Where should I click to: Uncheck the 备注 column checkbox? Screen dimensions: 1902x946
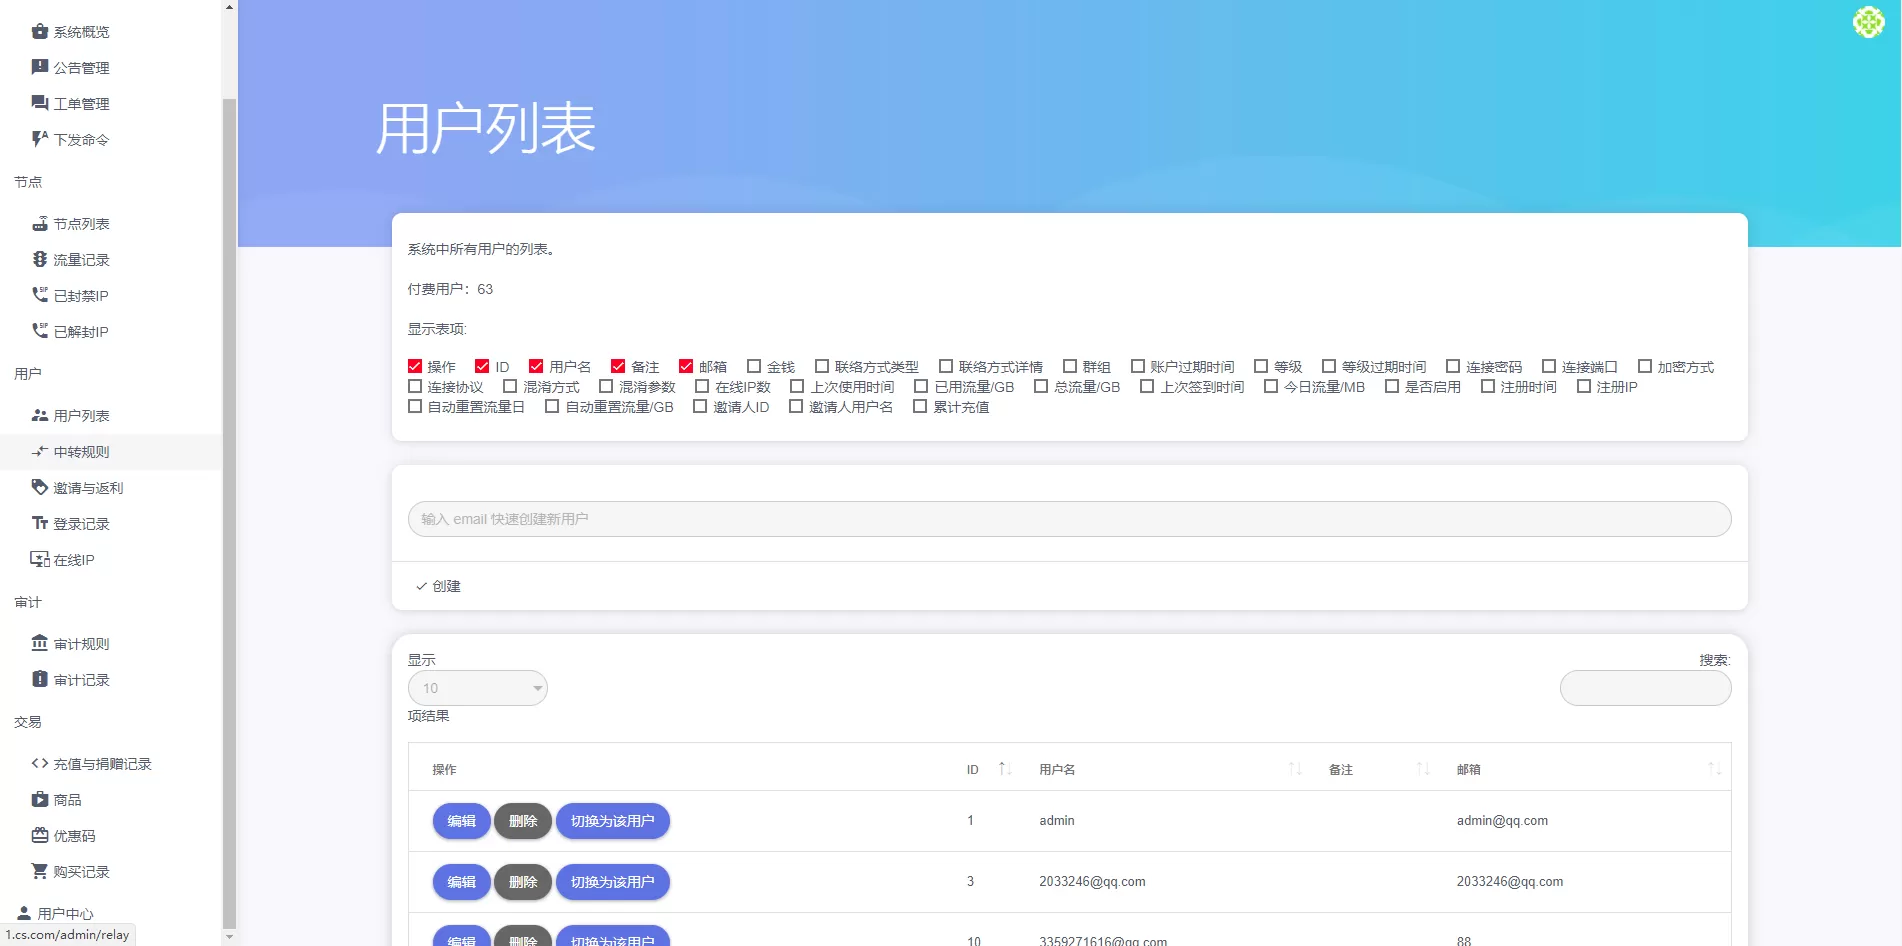tap(618, 367)
